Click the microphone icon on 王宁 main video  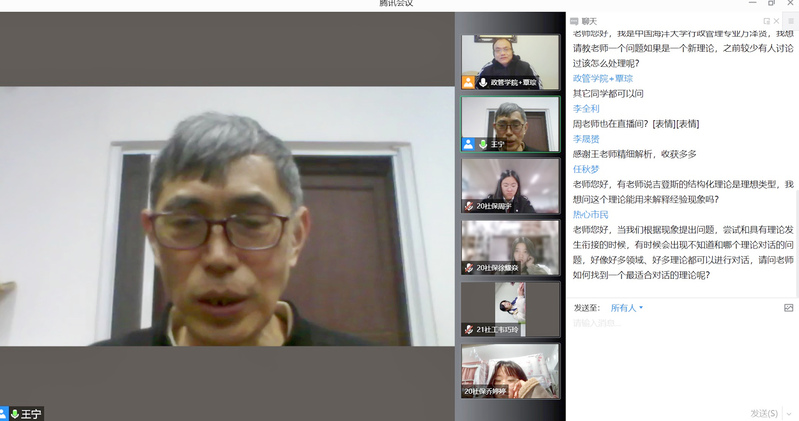coord(15,414)
